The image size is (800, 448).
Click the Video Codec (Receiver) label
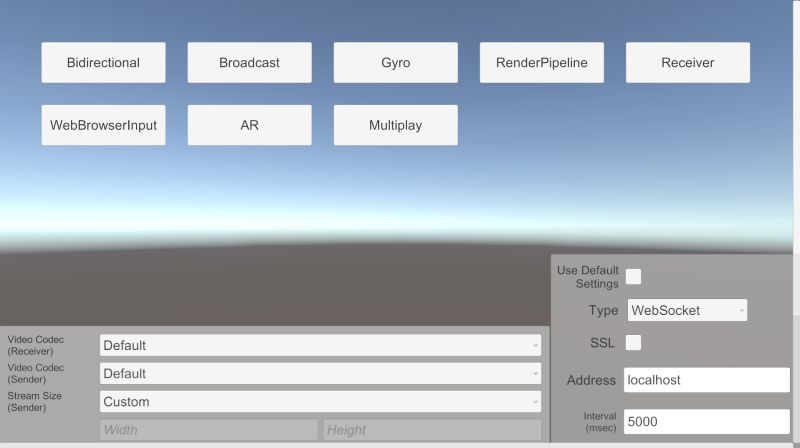tap(36, 345)
